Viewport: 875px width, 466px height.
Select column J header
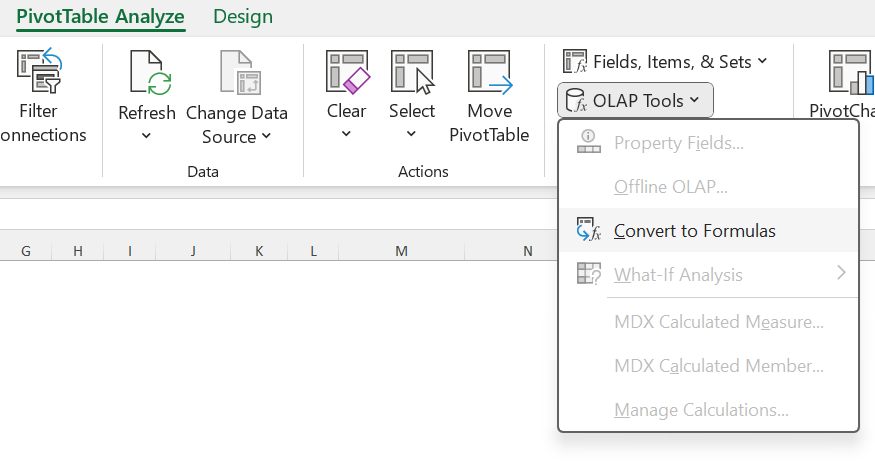[193, 251]
